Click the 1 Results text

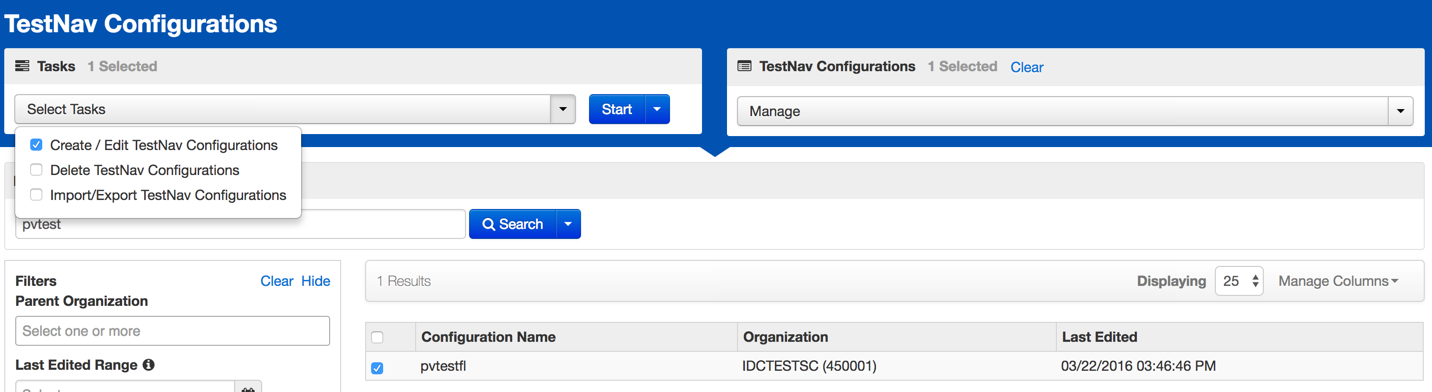[x=404, y=281]
